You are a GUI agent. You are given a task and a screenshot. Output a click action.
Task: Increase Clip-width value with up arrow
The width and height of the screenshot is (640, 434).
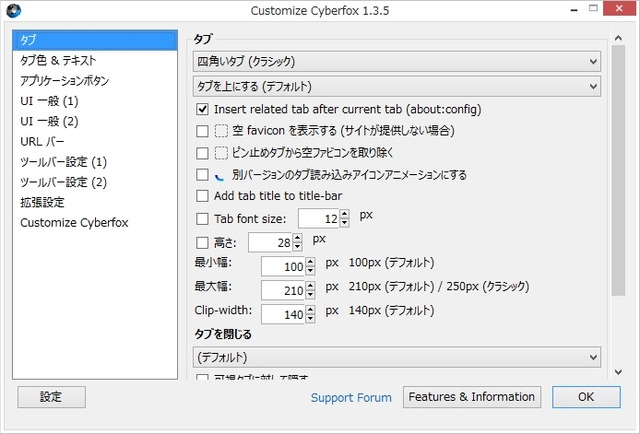(x=311, y=309)
